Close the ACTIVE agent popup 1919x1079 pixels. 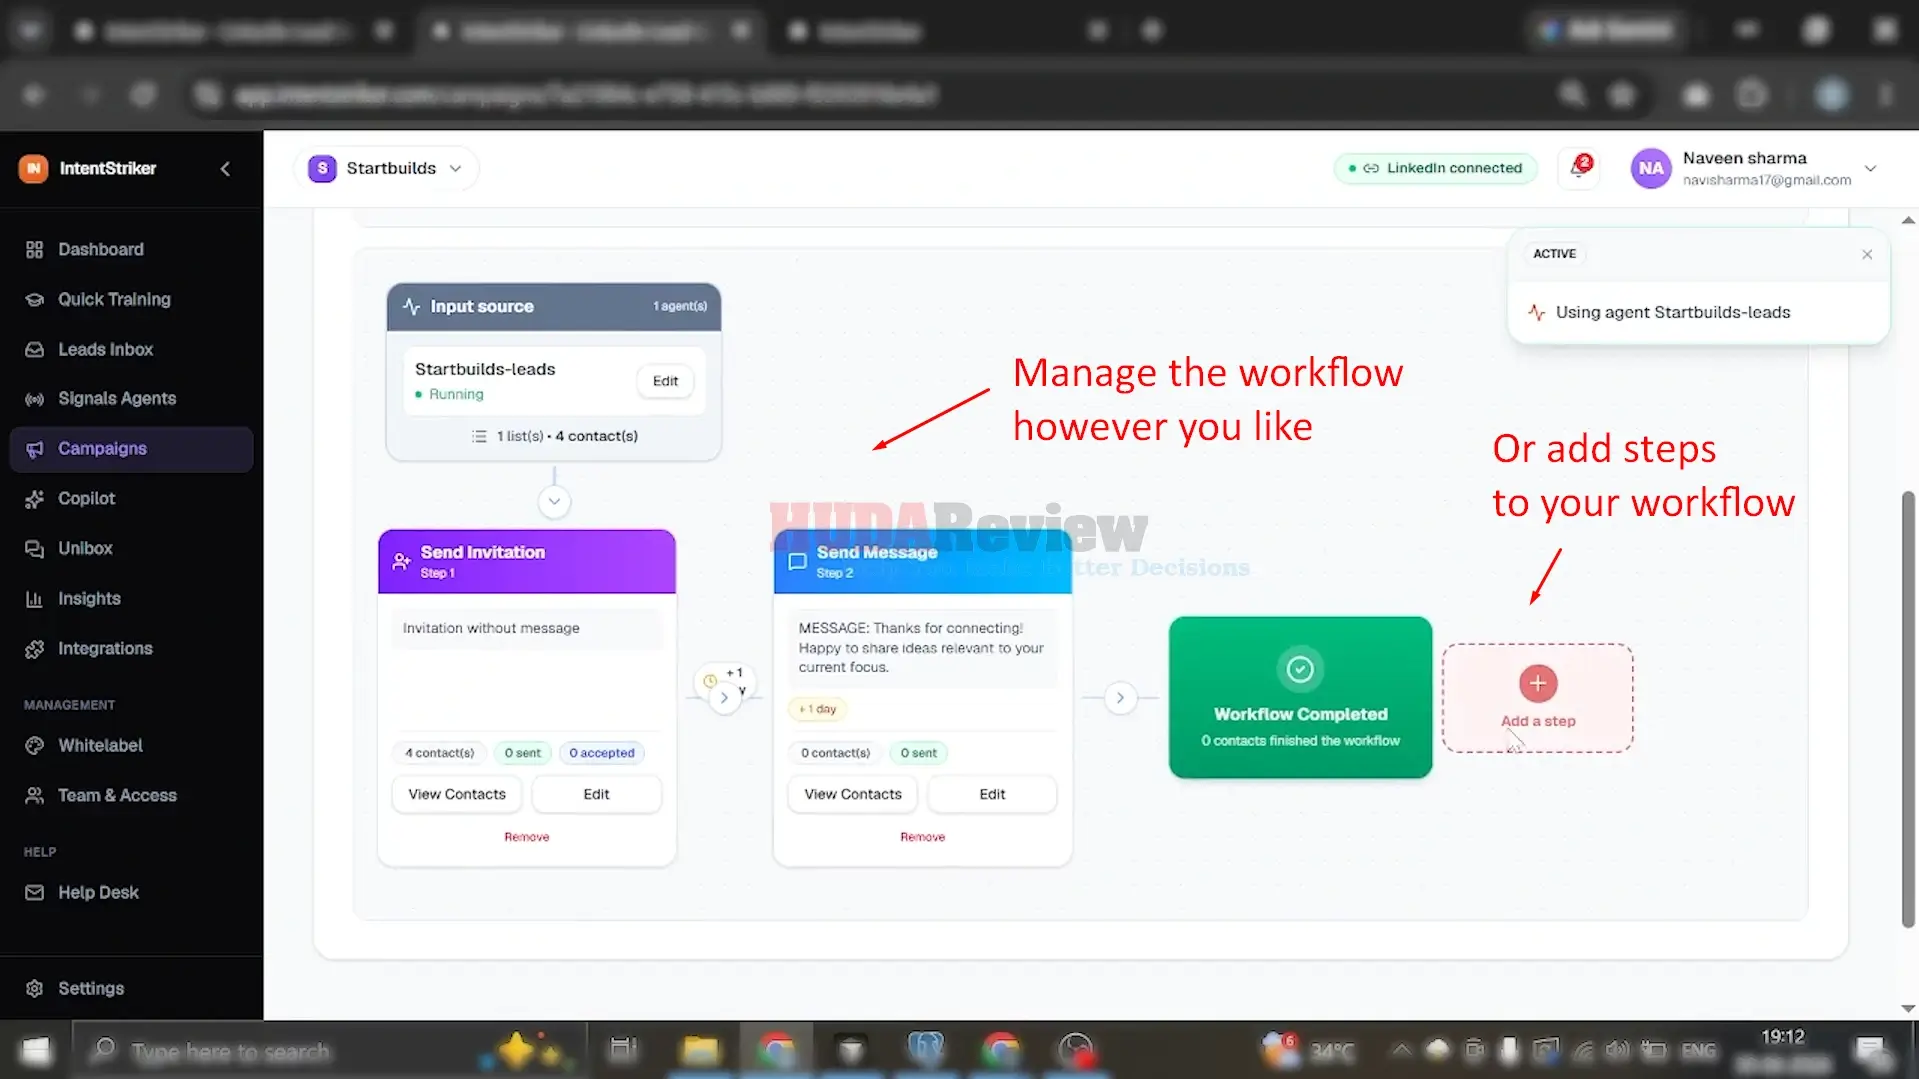(x=1867, y=254)
